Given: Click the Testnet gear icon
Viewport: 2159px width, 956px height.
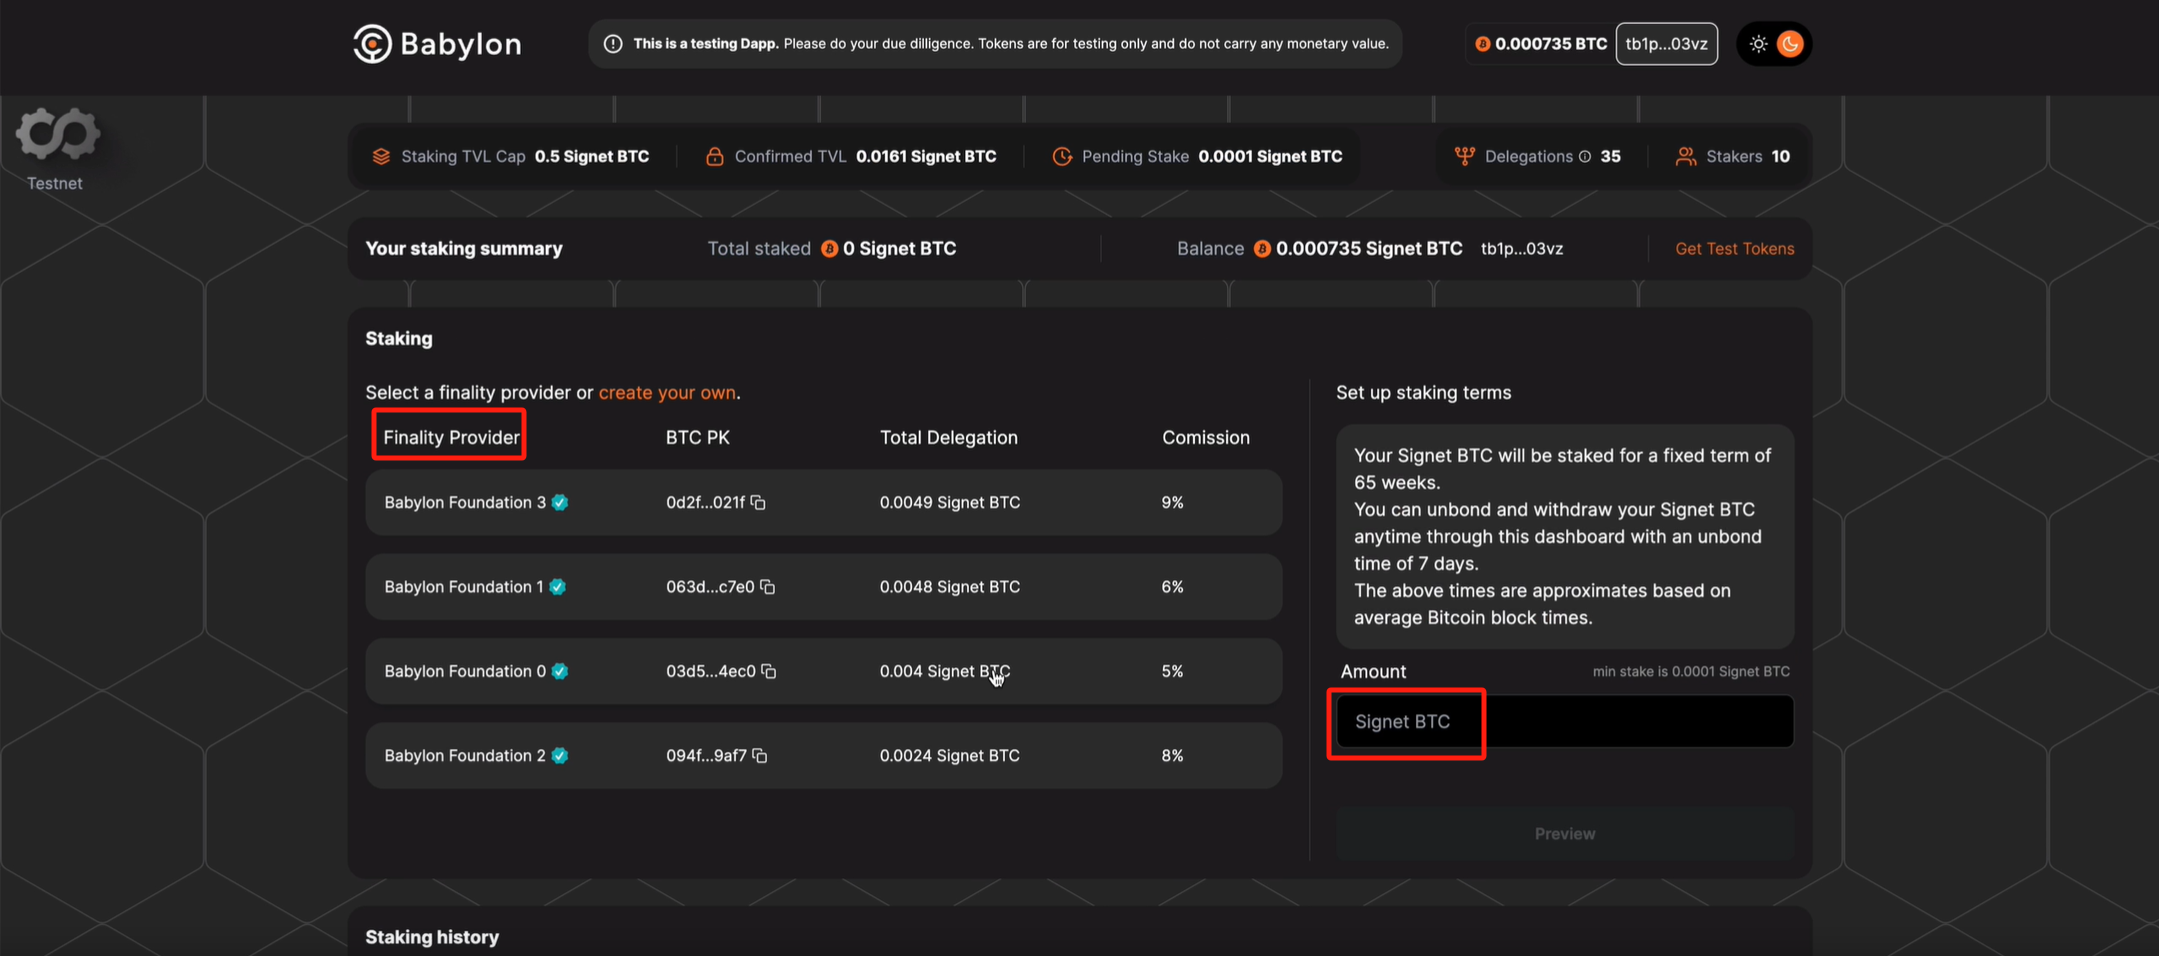Looking at the screenshot, I should (57, 133).
